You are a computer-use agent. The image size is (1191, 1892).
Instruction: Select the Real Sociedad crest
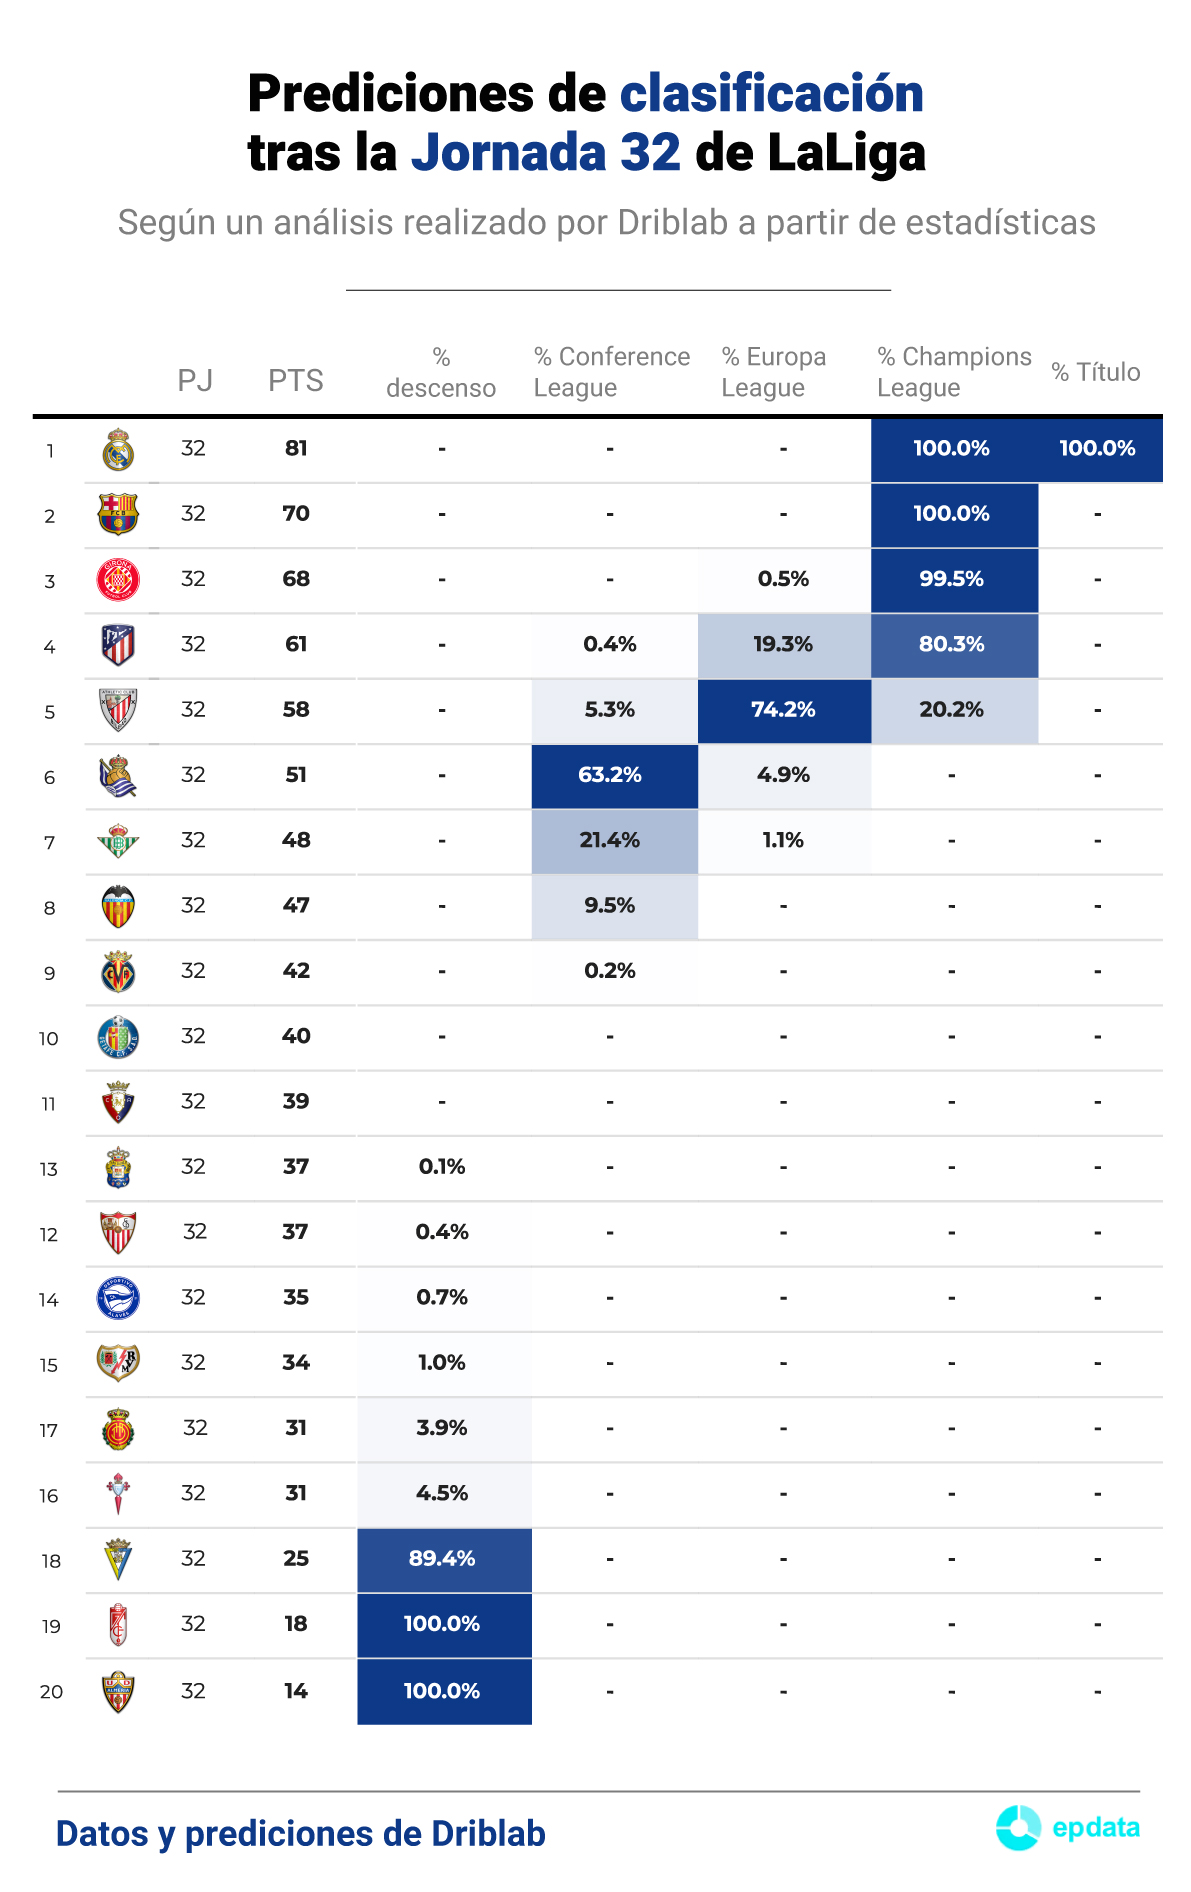point(118,776)
